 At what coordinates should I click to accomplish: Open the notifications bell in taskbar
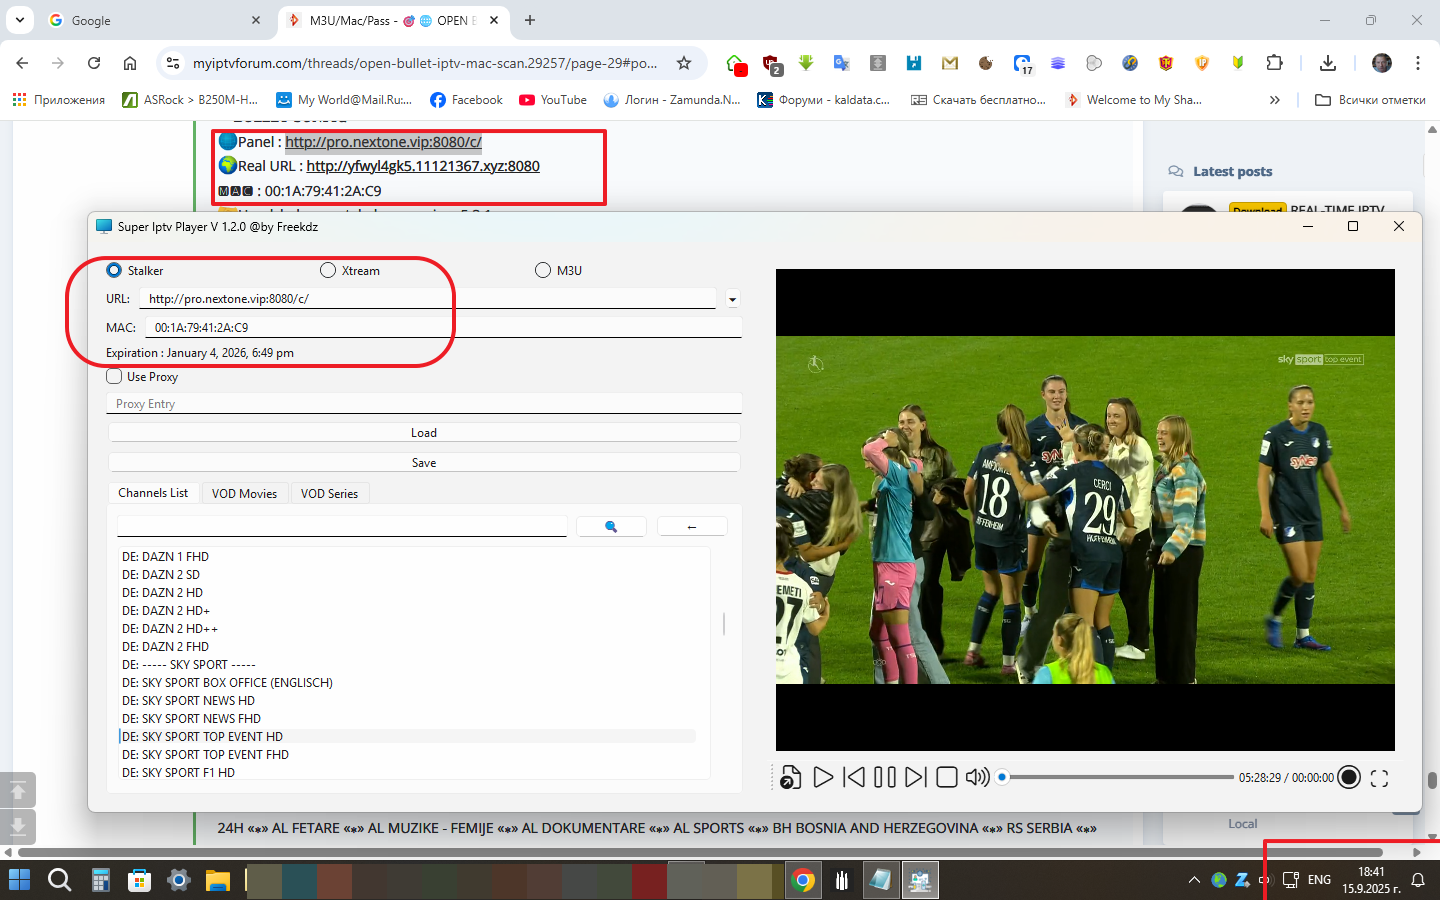coord(1418,880)
